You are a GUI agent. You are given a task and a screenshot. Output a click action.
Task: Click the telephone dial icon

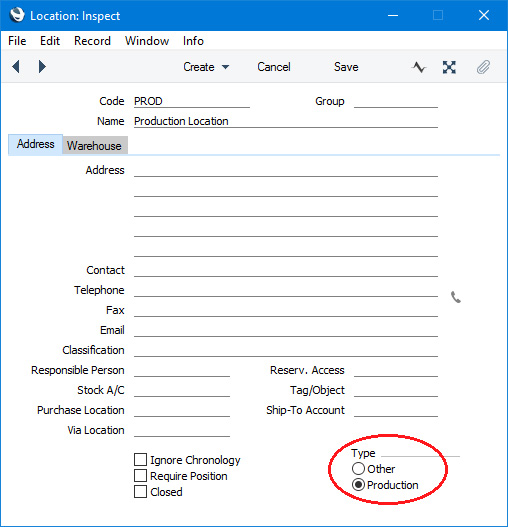click(456, 297)
